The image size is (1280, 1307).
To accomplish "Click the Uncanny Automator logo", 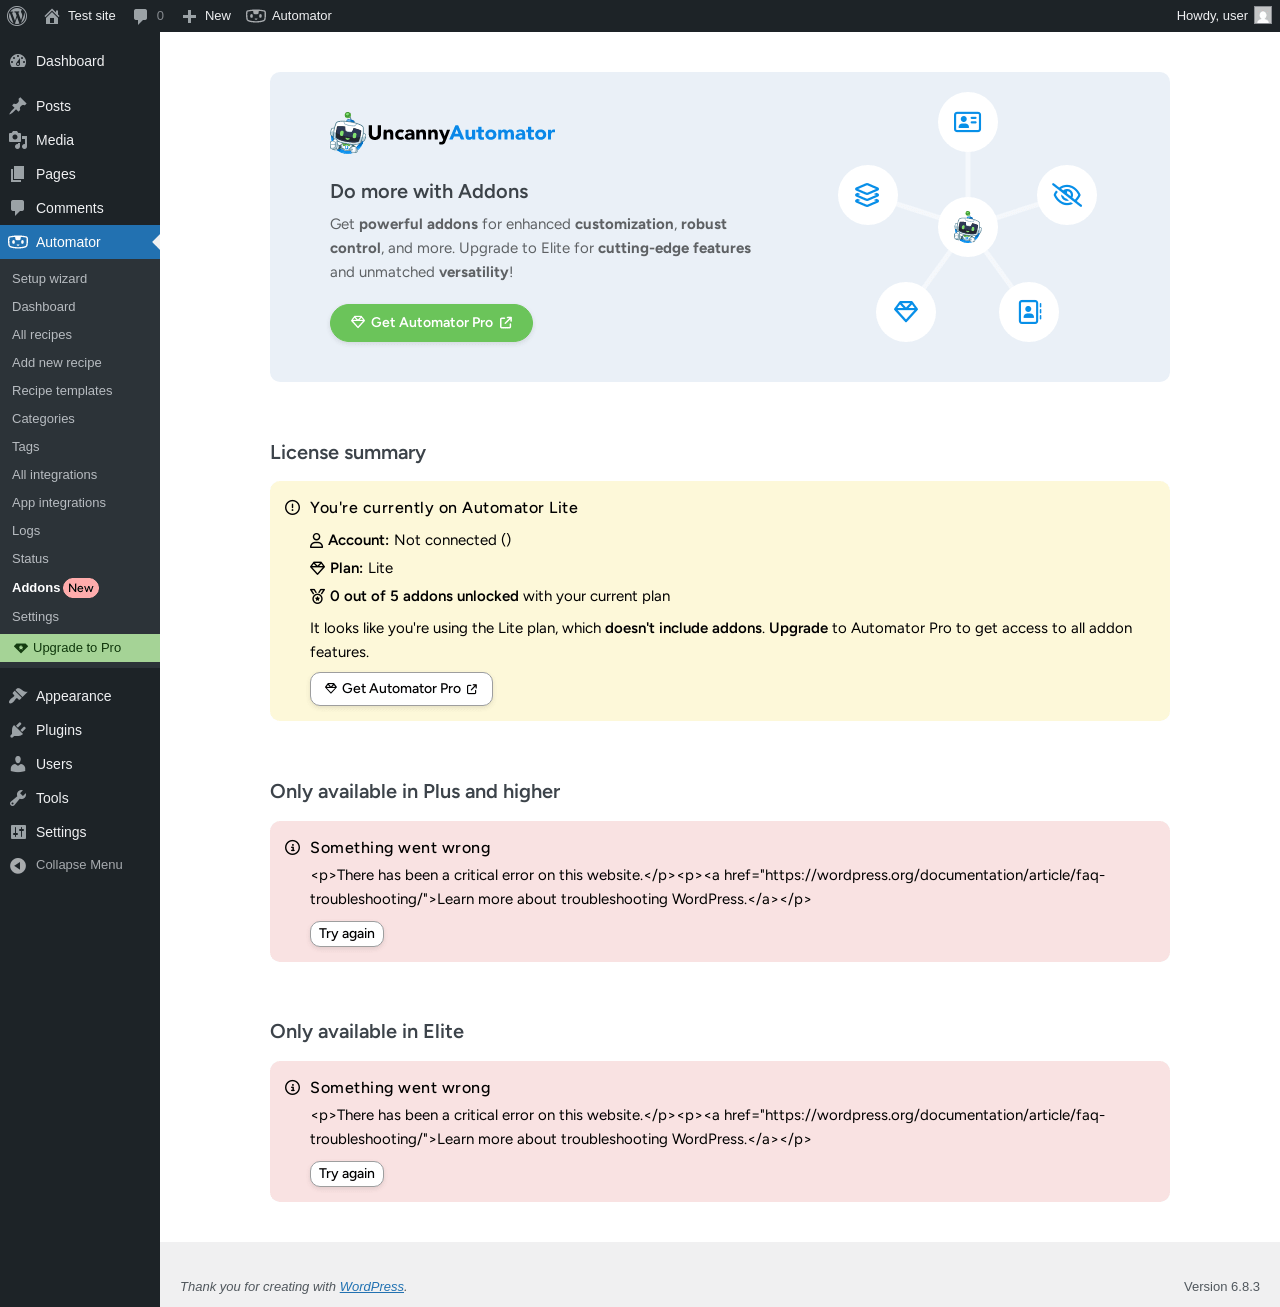I will pos(442,133).
